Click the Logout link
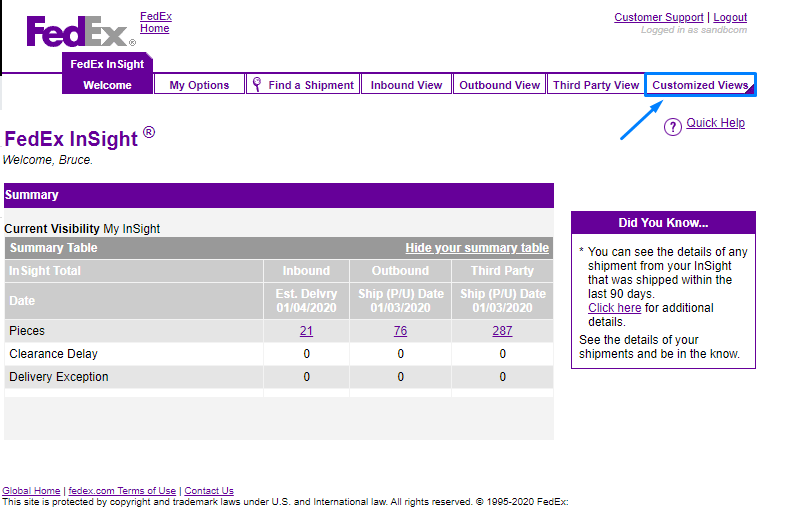The width and height of the screenshot is (797, 512). (x=730, y=17)
